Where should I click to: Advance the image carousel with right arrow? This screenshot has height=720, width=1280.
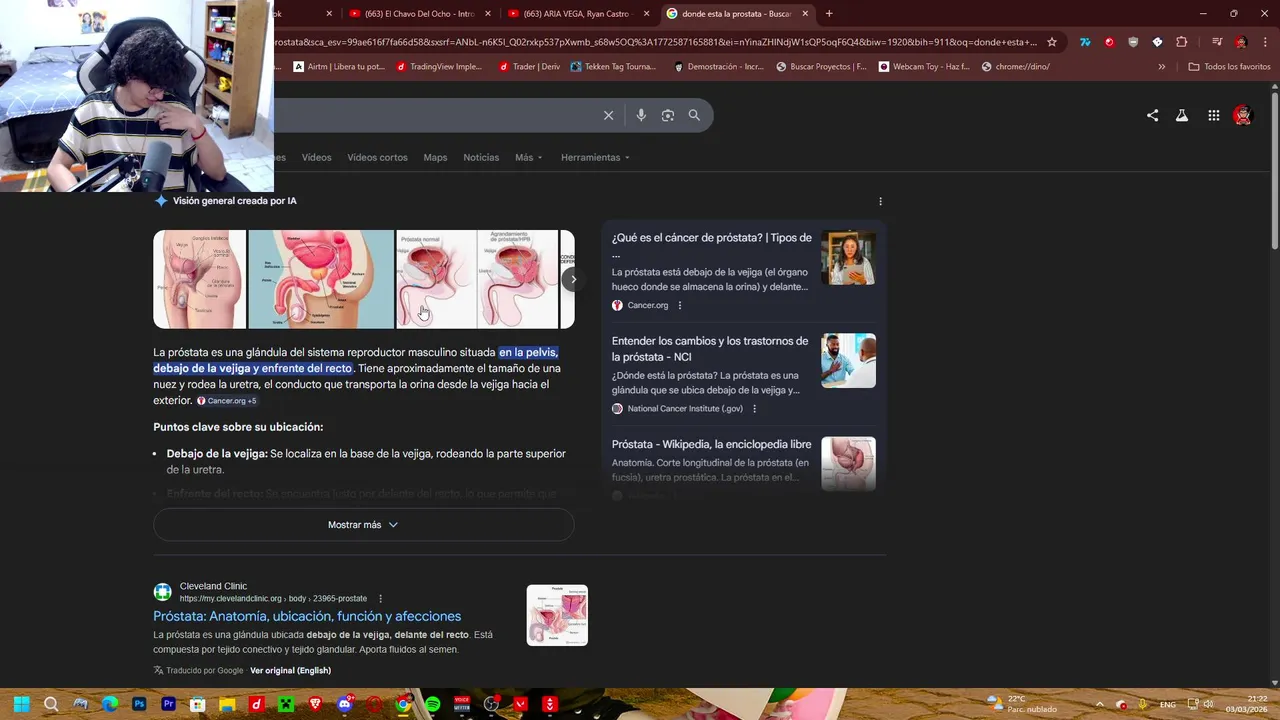[x=572, y=279]
